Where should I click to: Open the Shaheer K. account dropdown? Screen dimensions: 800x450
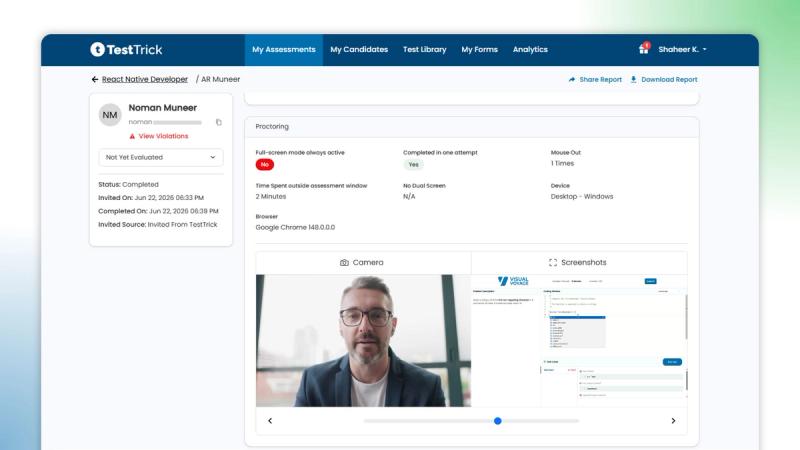click(x=682, y=49)
